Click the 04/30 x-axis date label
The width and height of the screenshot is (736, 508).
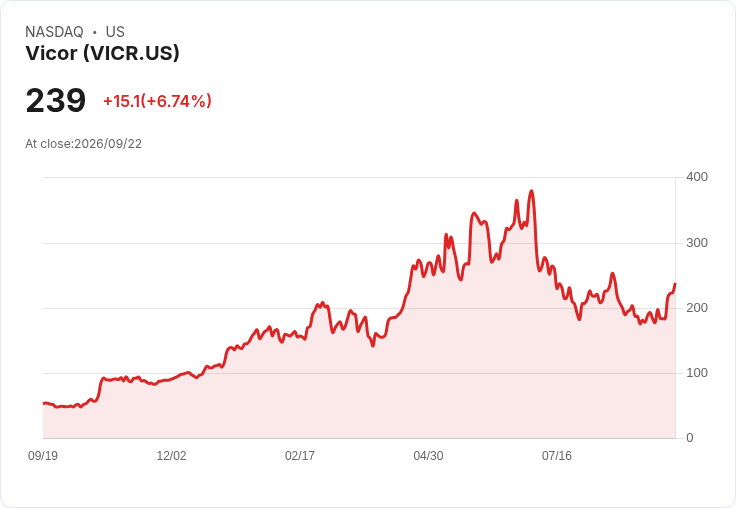[428, 456]
